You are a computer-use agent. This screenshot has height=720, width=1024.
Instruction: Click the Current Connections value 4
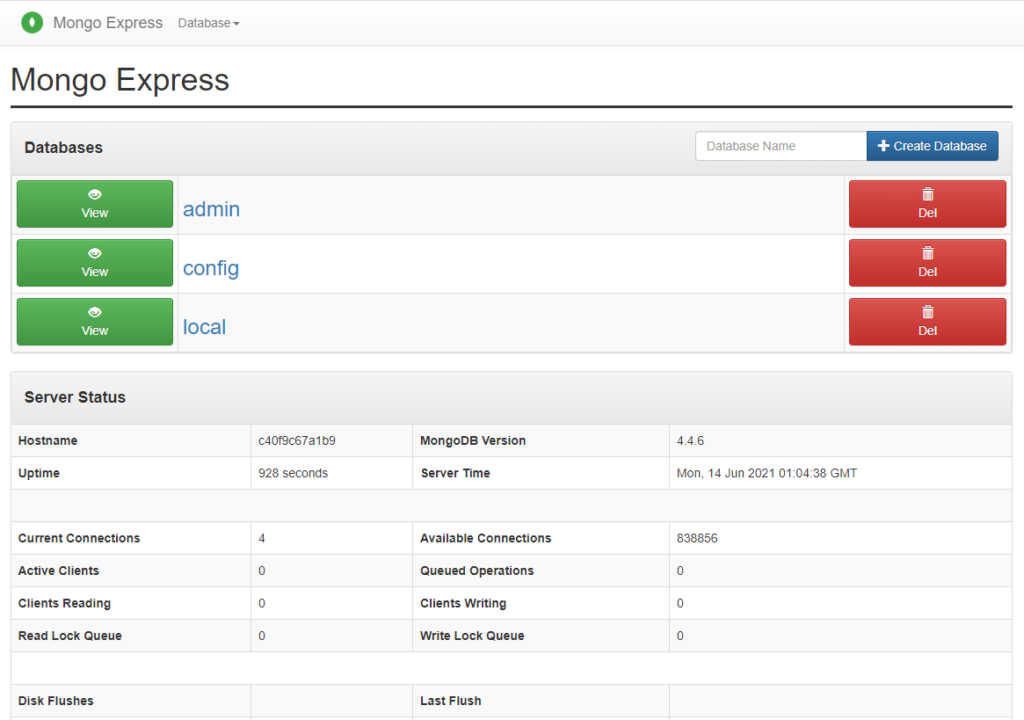tap(262, 538)
